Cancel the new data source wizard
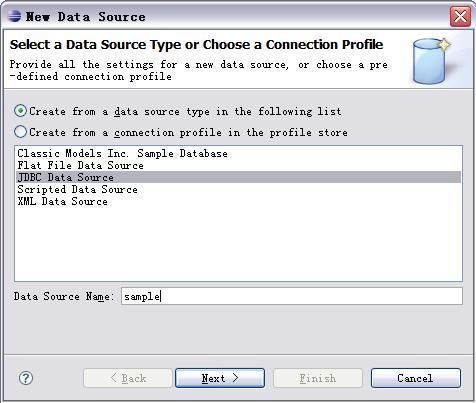 [x=416, y=378]
